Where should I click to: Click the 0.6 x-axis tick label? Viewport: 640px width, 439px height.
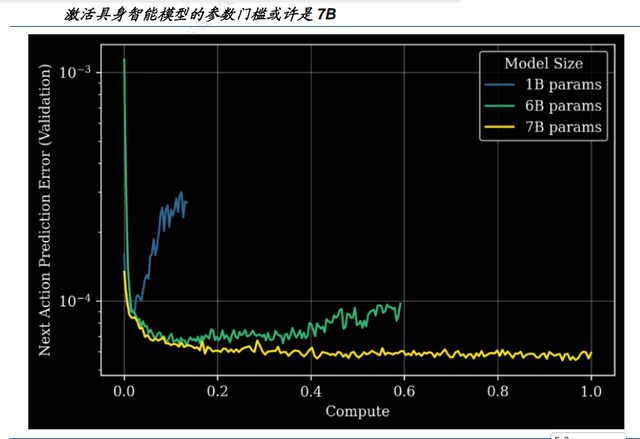click(404, 391)
